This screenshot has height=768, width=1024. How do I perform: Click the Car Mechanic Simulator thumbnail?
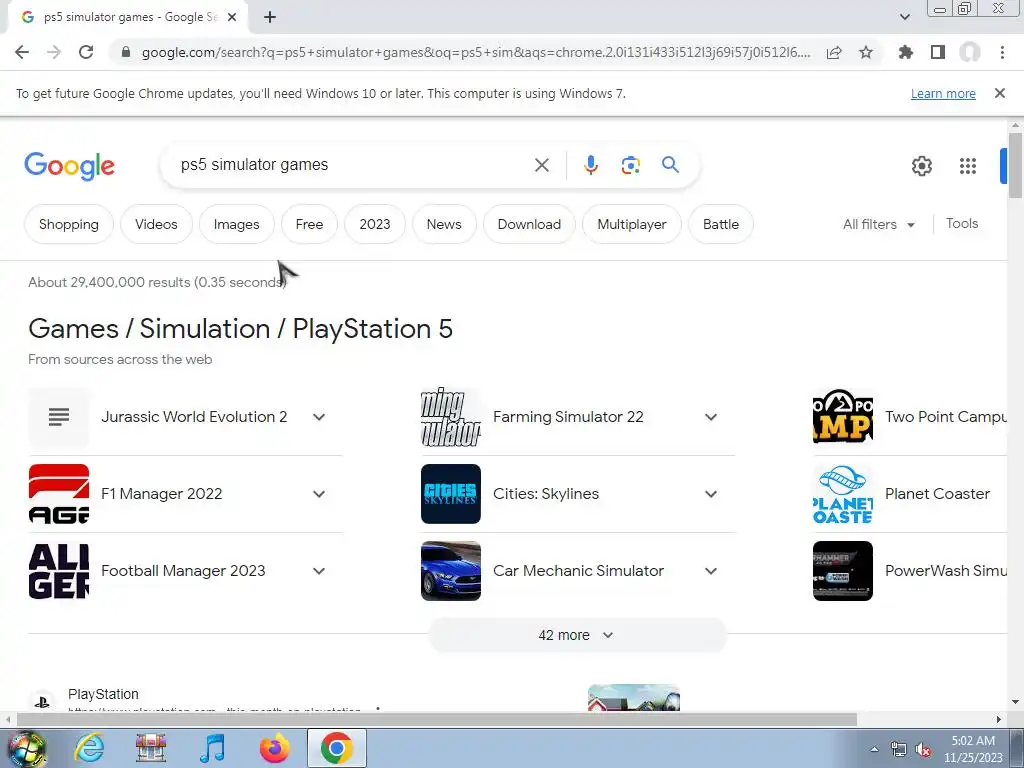(x=451, y=571)
